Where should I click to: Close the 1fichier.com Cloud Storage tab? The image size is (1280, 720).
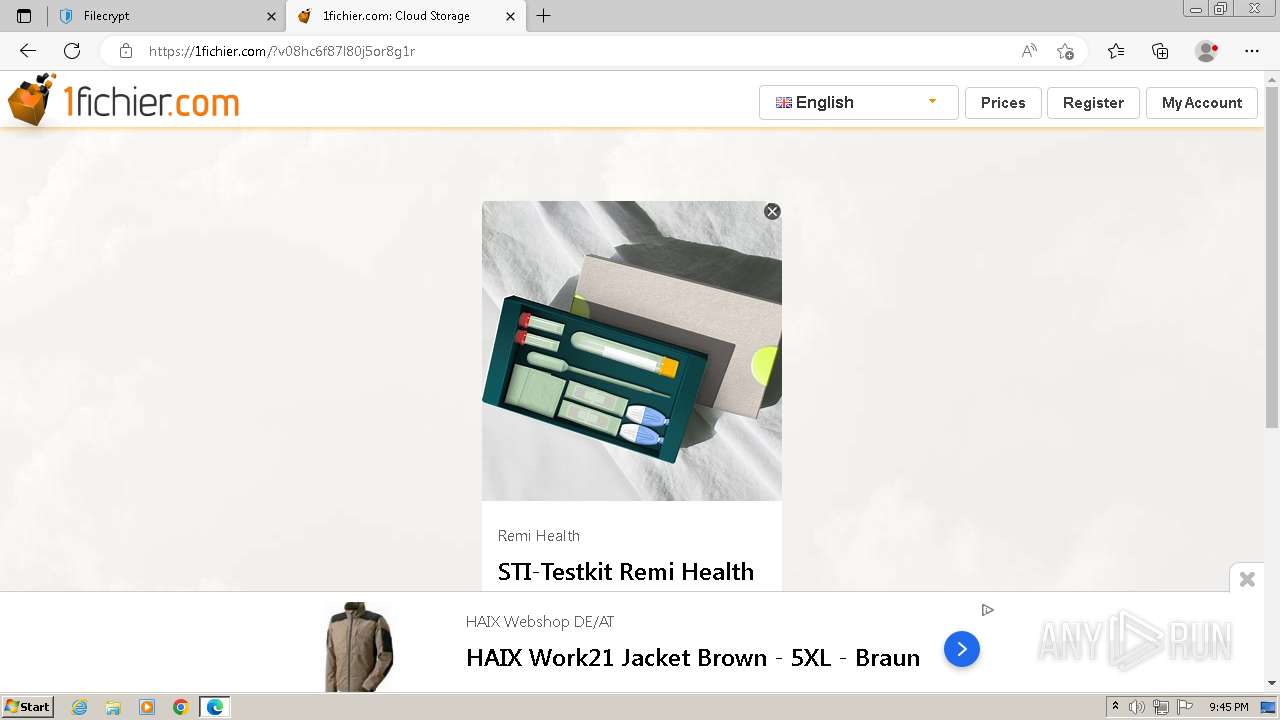(x=511, y=16)
